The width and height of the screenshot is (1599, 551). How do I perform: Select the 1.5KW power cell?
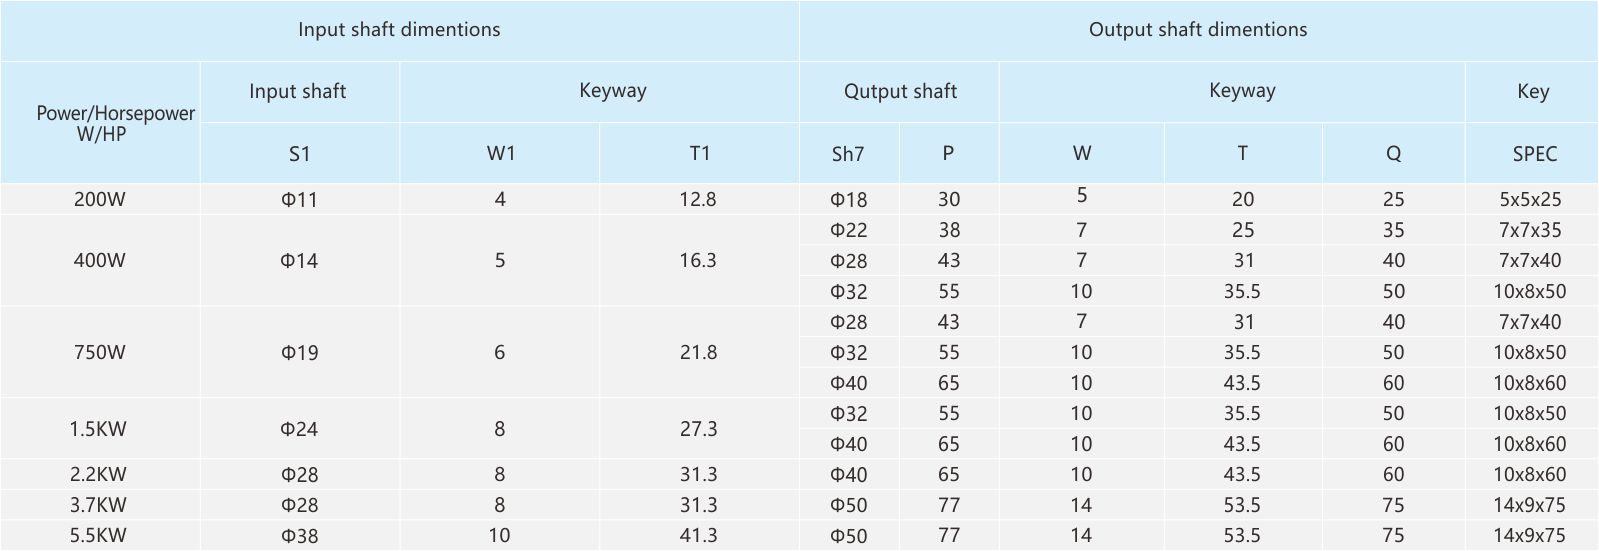pos(100,429)
